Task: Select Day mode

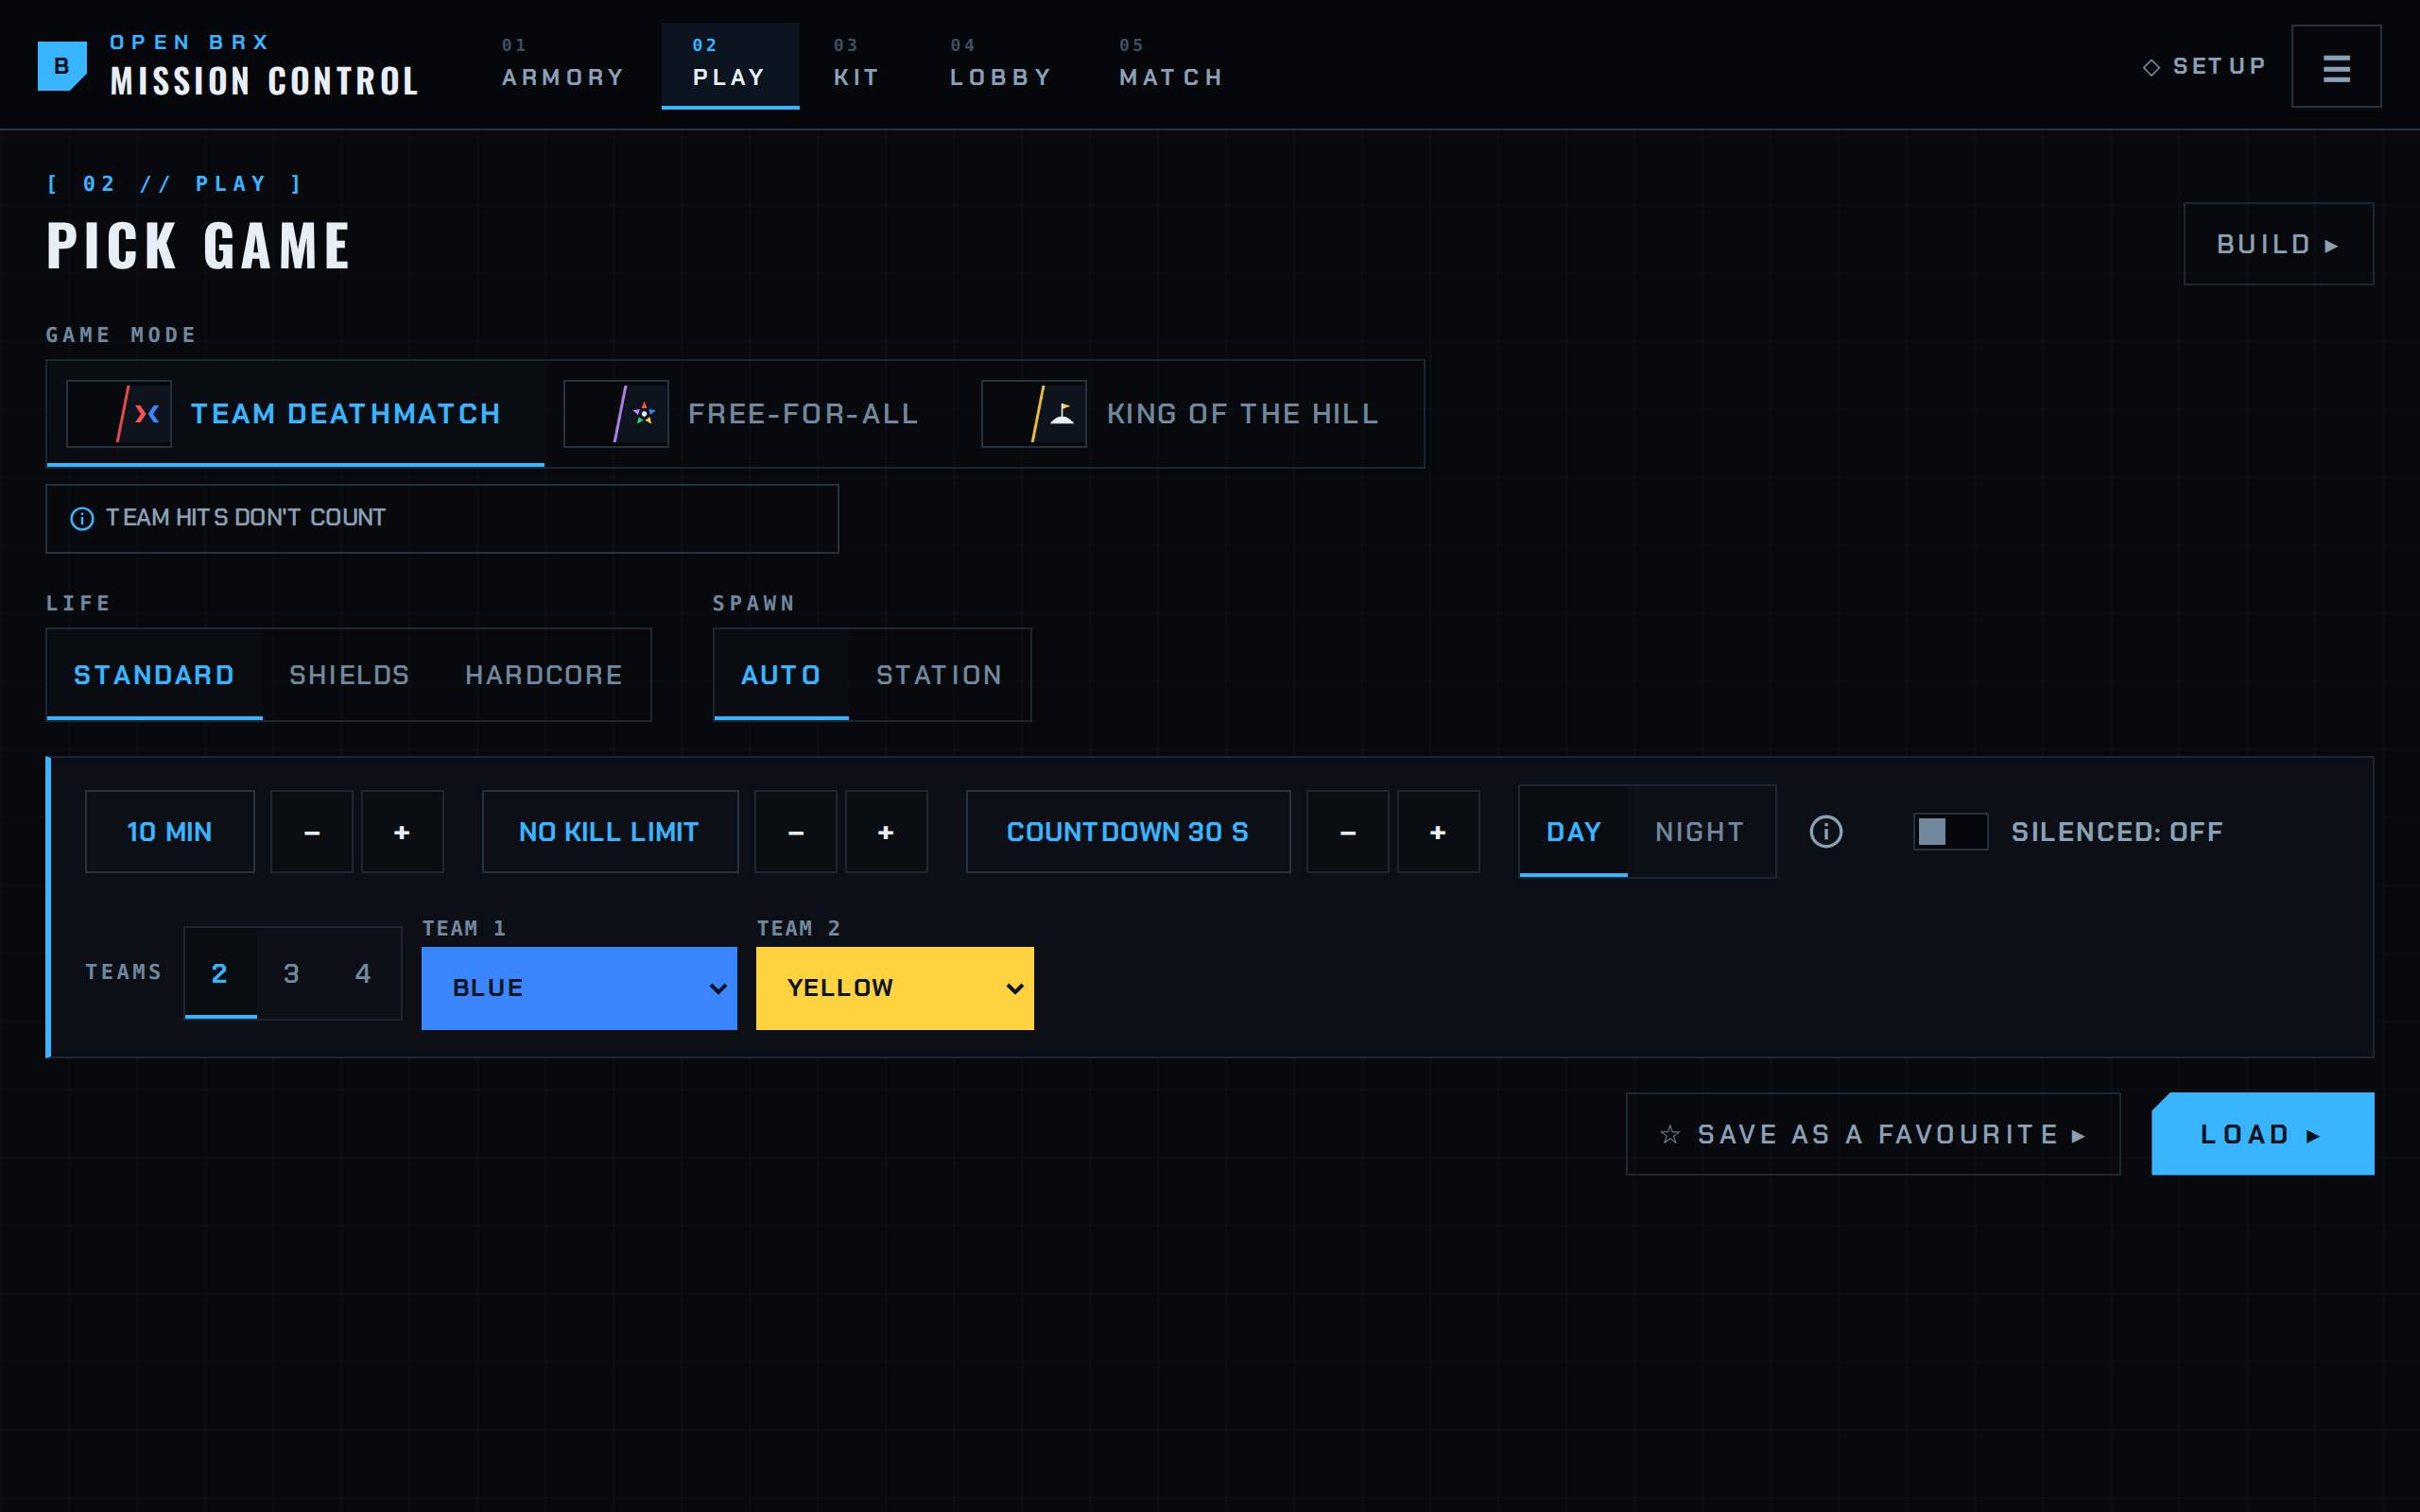Action: point(1573,832)
